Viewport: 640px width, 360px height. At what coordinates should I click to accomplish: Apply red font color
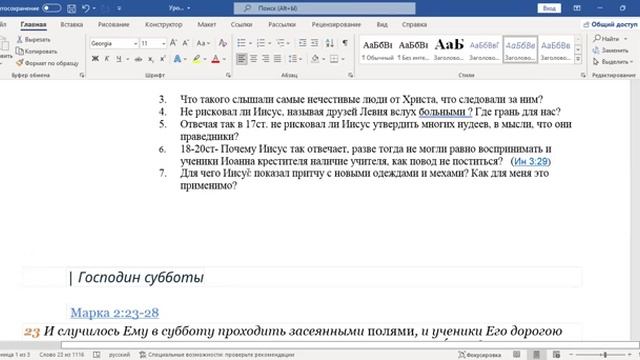click(216, 59)
